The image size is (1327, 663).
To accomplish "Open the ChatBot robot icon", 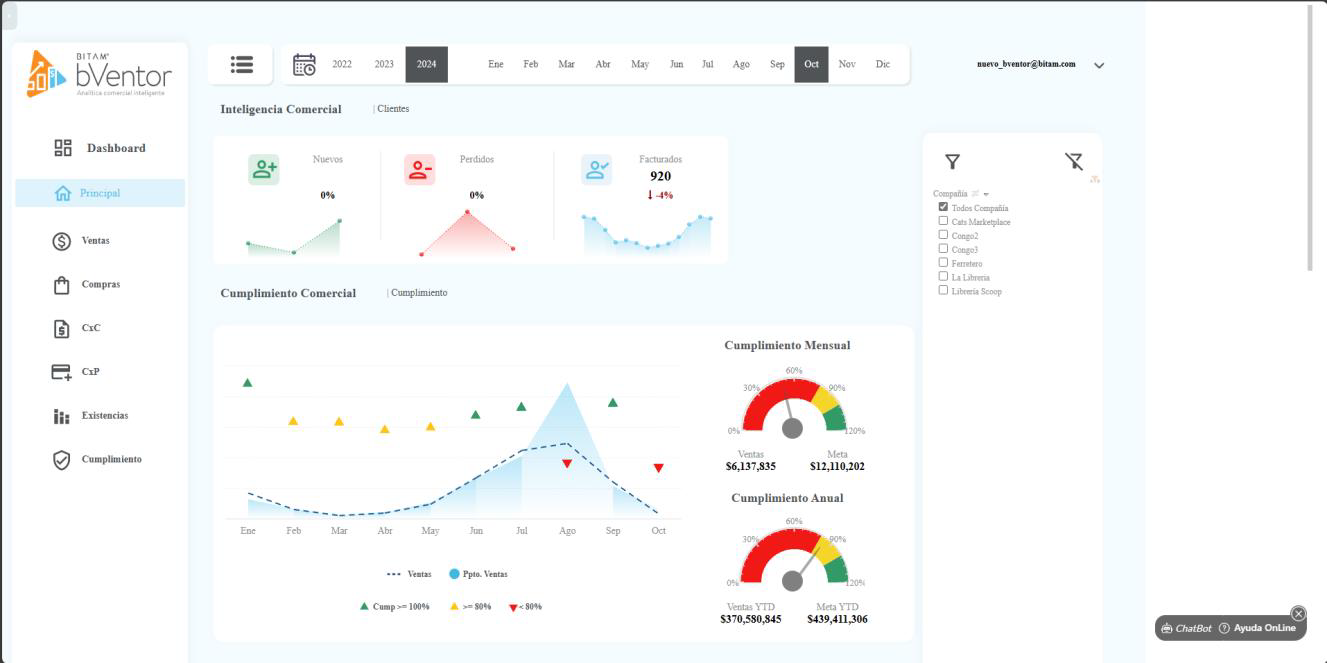I will [x=1167, y=628].
